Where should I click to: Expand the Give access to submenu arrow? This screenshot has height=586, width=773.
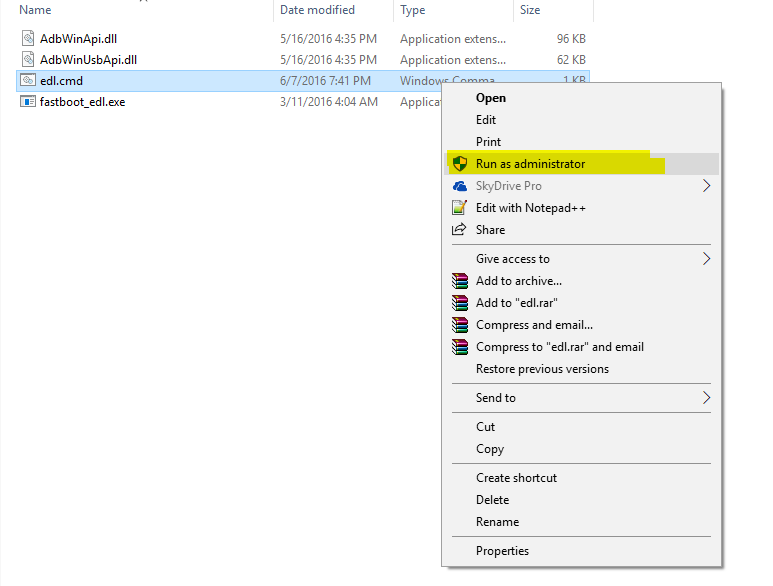pyautogui.click(x=706, y=259)
